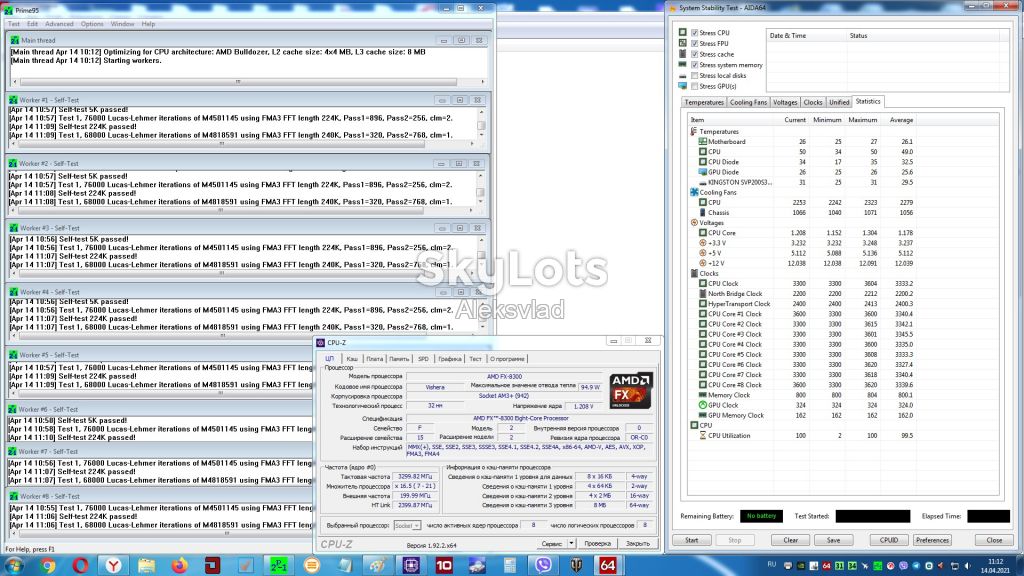Click the Worker #1 window icon in Prime95
The width and height of the screenshot is (1024, 576).
[13, 101]
